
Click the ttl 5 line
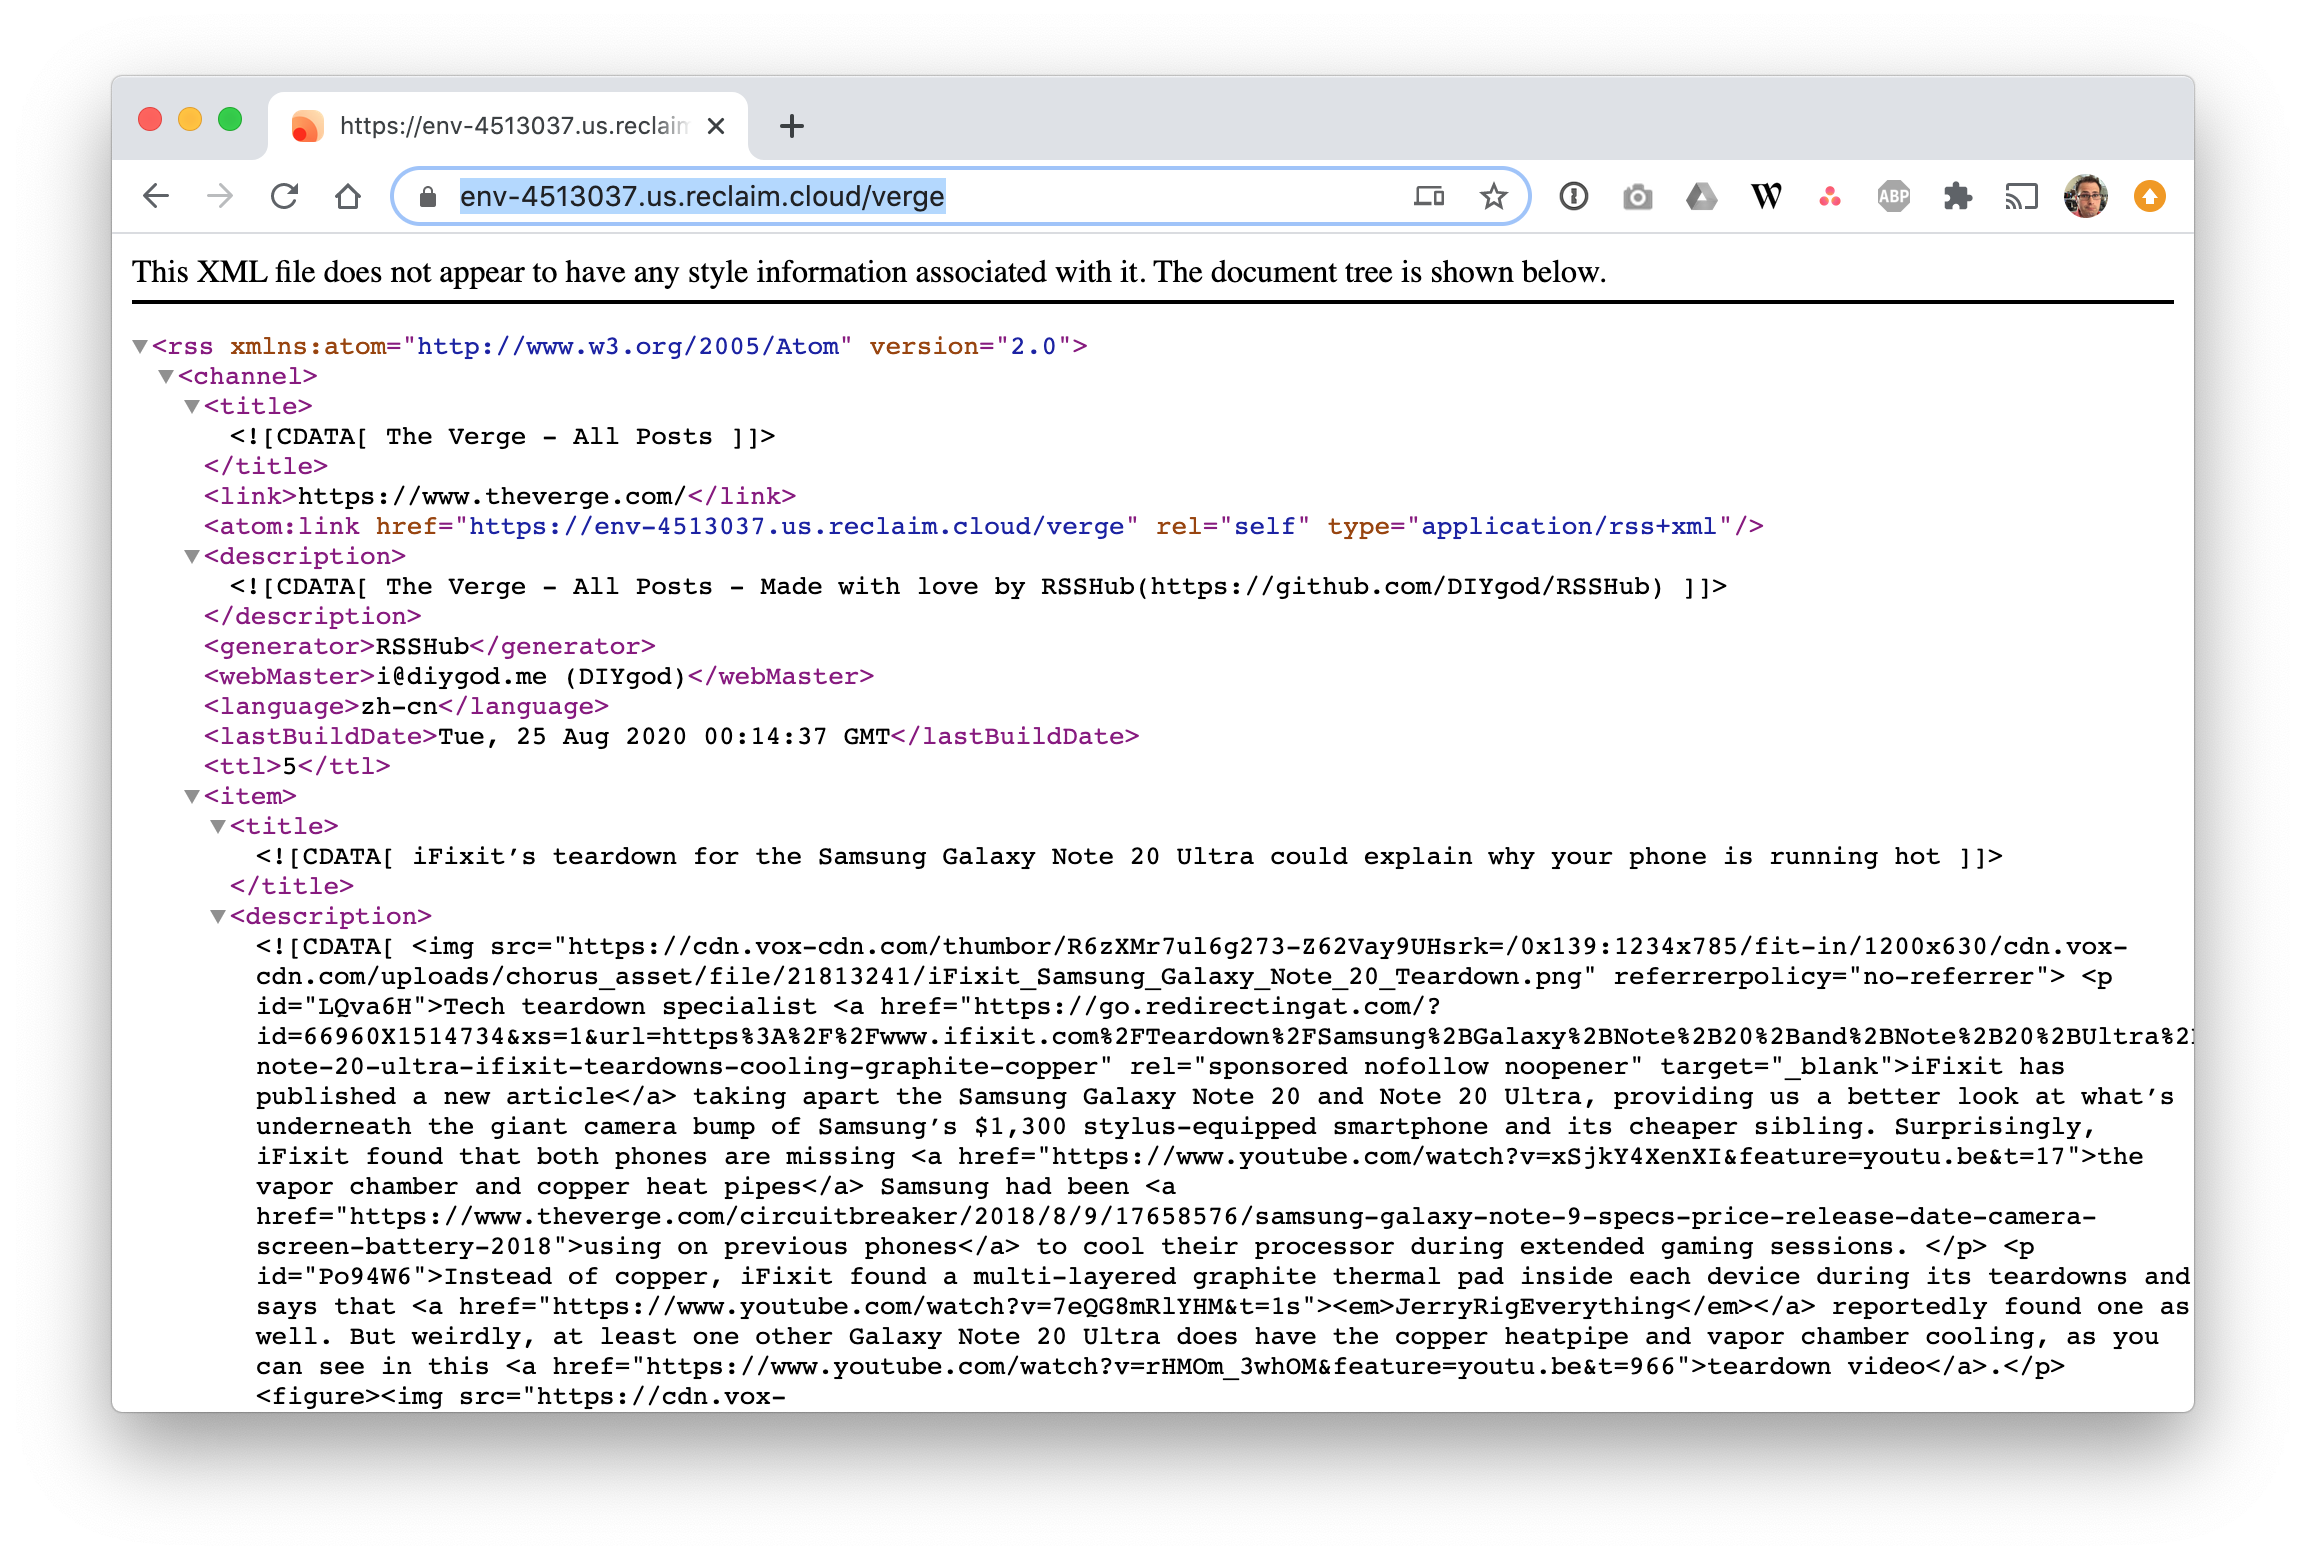pos(297,766)
